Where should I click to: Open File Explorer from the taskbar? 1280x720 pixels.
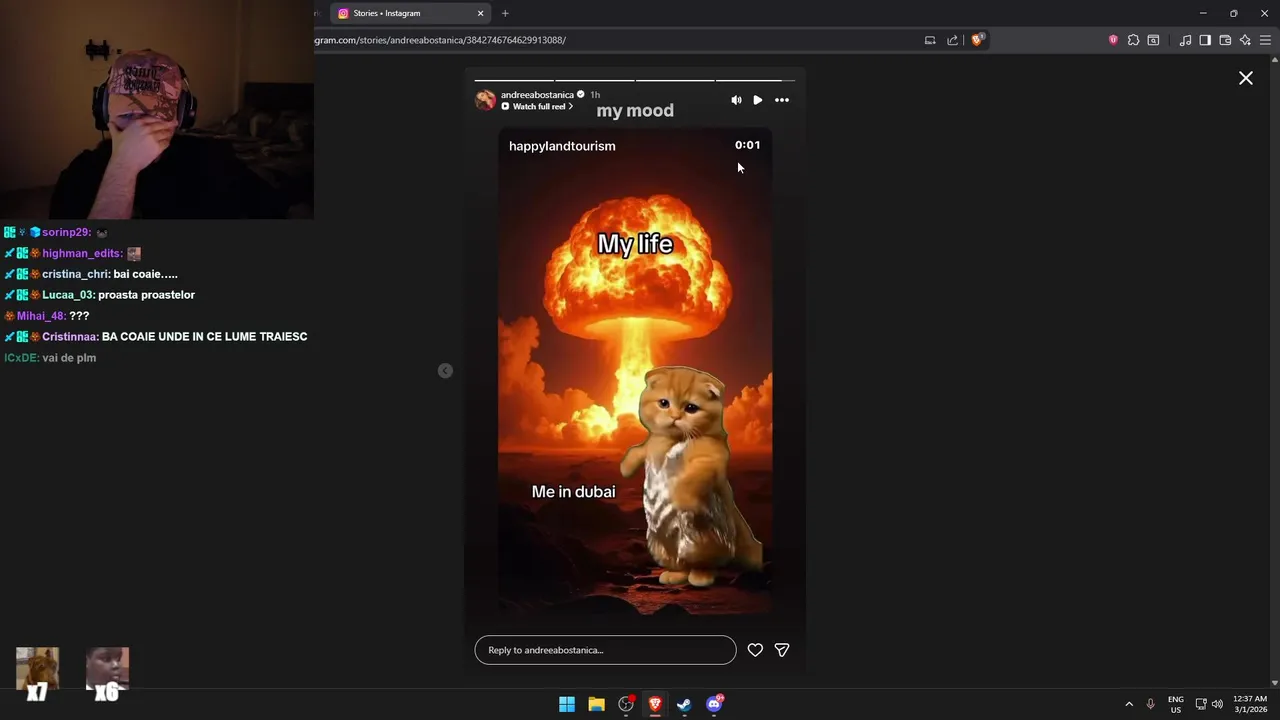pos(596,704)
